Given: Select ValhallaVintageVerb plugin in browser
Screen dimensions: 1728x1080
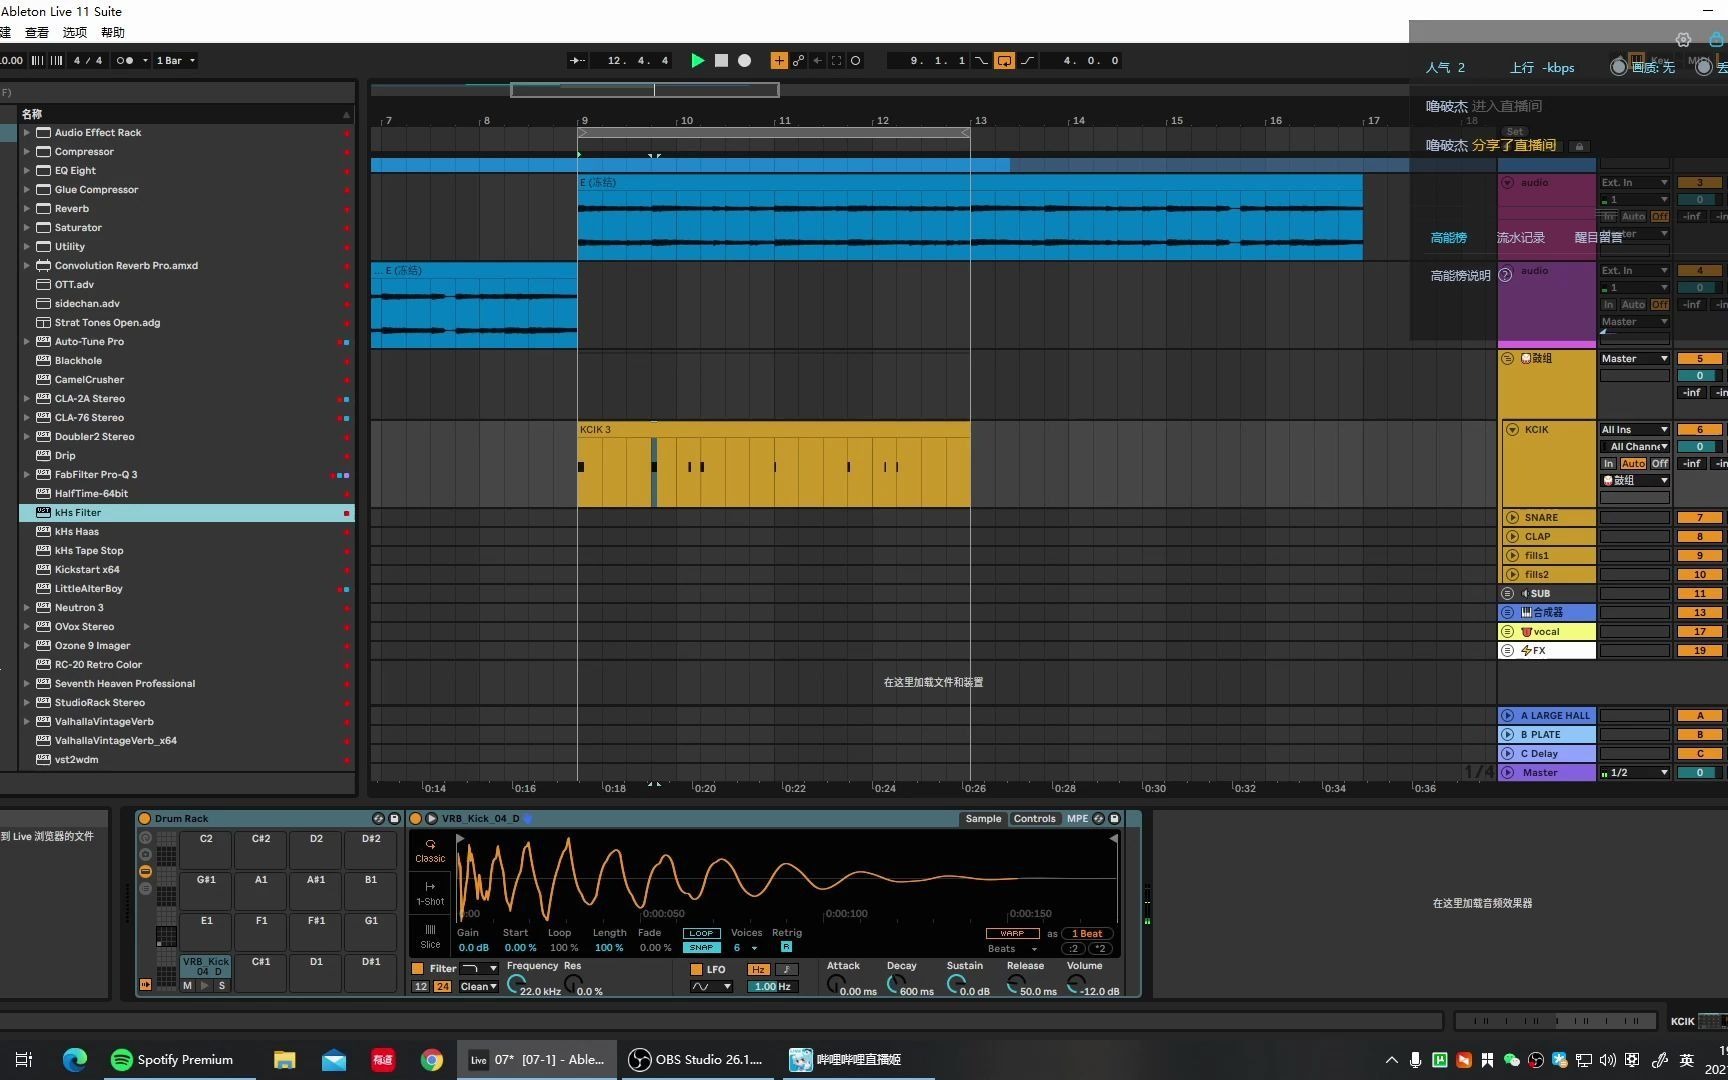Looking at the screenshot, I should coord(186,722).
